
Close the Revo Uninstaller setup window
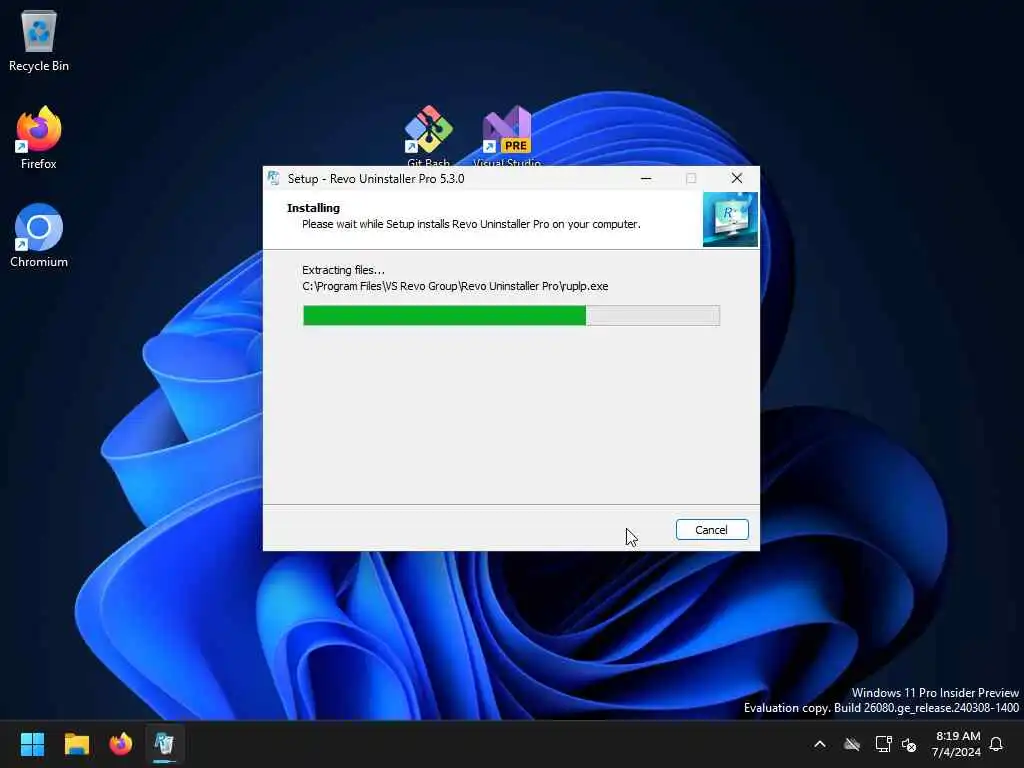[737, 178]
